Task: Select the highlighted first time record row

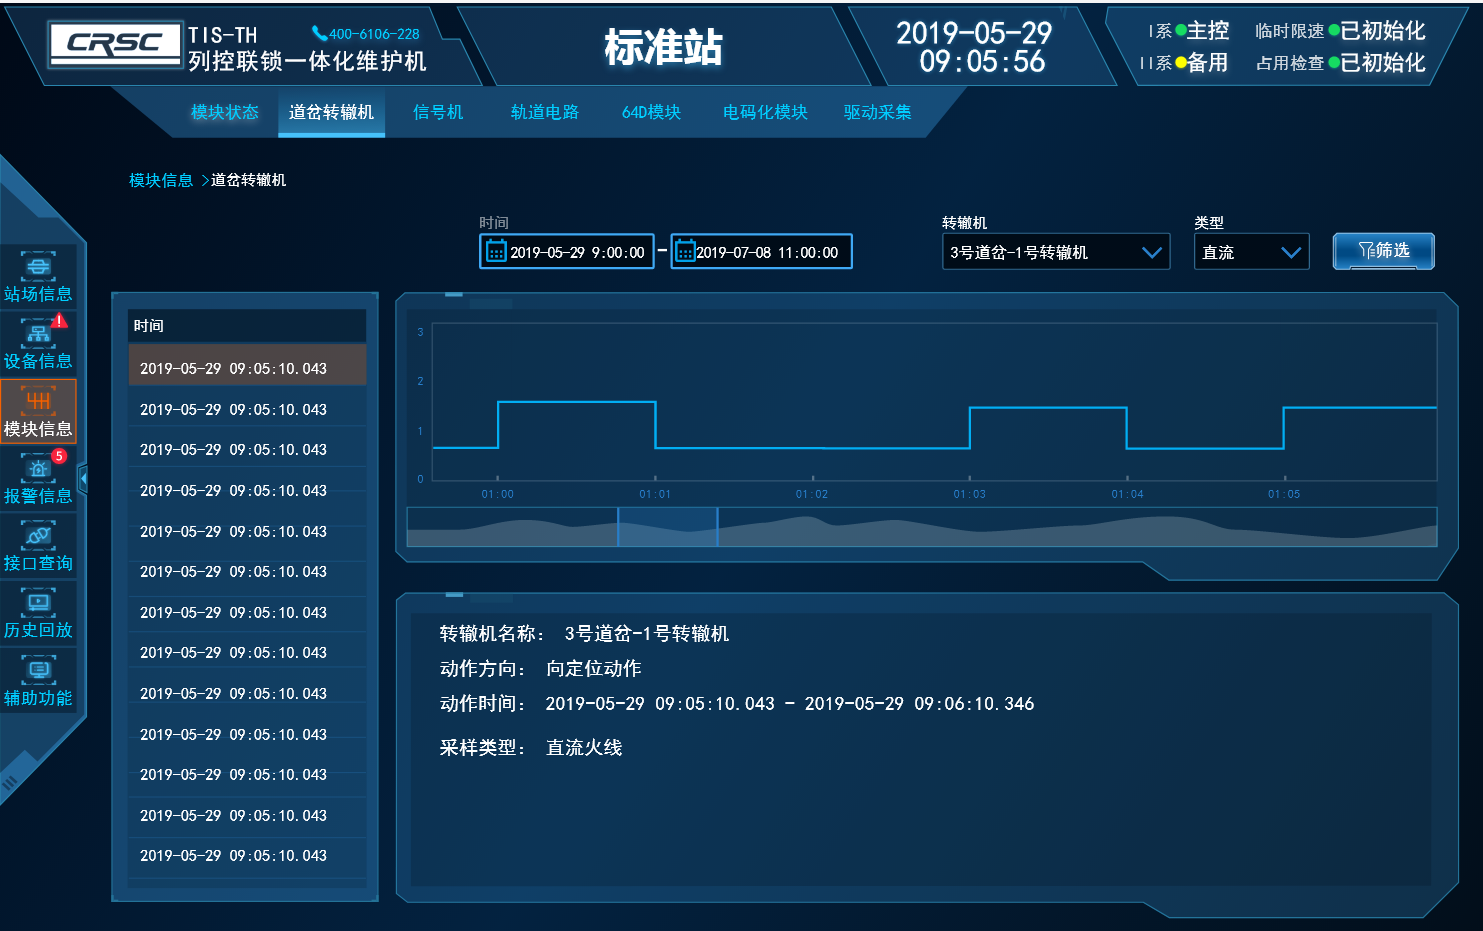Action: click(x=247, y=366)
